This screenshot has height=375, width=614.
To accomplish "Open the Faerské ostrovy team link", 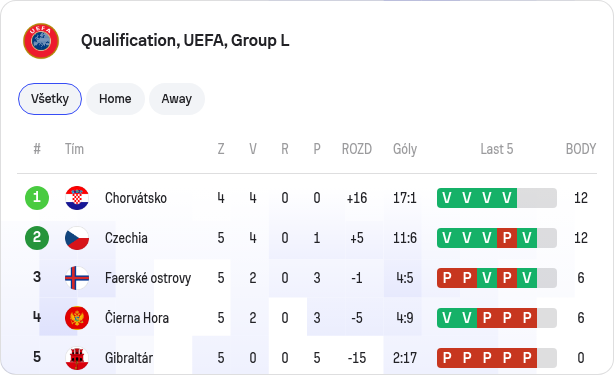I will coord(148,278).
